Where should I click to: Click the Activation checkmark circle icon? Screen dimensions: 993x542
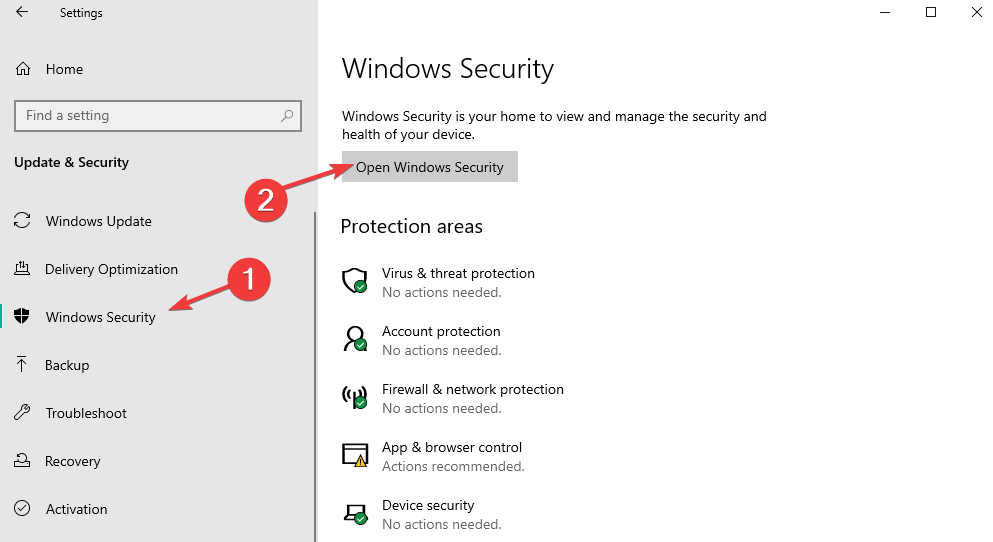tap(22, 508)
